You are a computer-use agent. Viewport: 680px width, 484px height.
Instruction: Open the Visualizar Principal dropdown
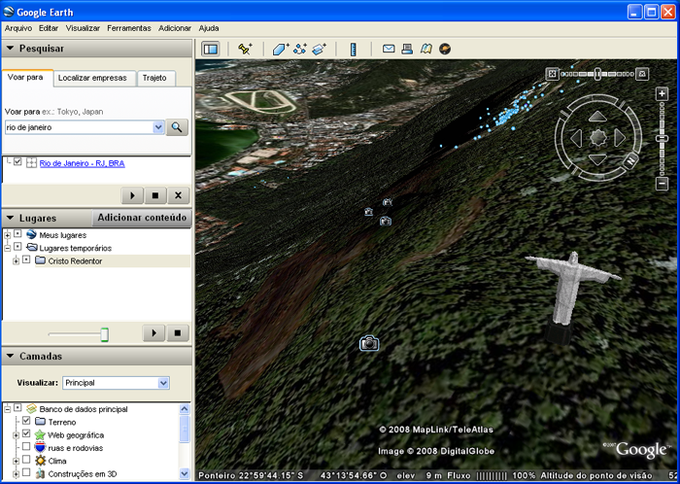[x=163, y=383]
